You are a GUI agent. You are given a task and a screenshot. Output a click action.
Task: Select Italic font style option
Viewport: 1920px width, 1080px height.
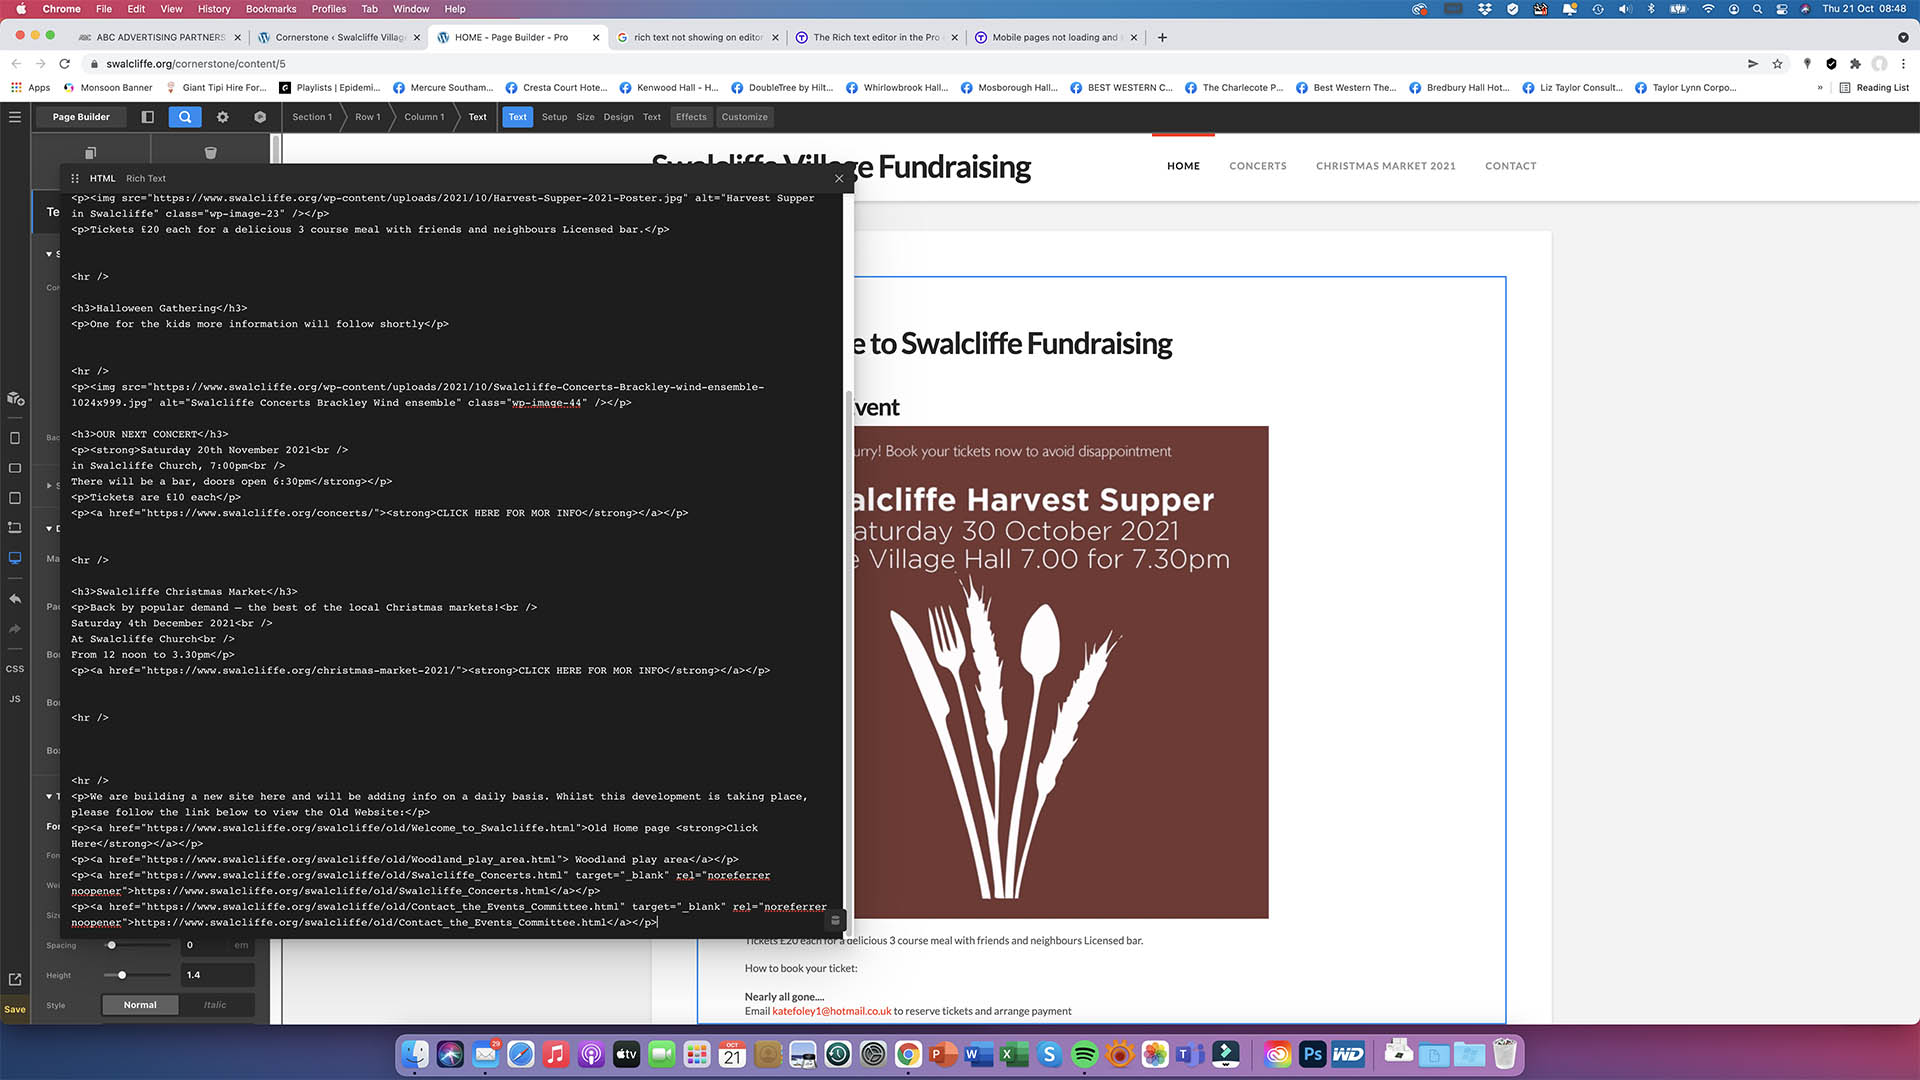click(x=215, y=1005)
